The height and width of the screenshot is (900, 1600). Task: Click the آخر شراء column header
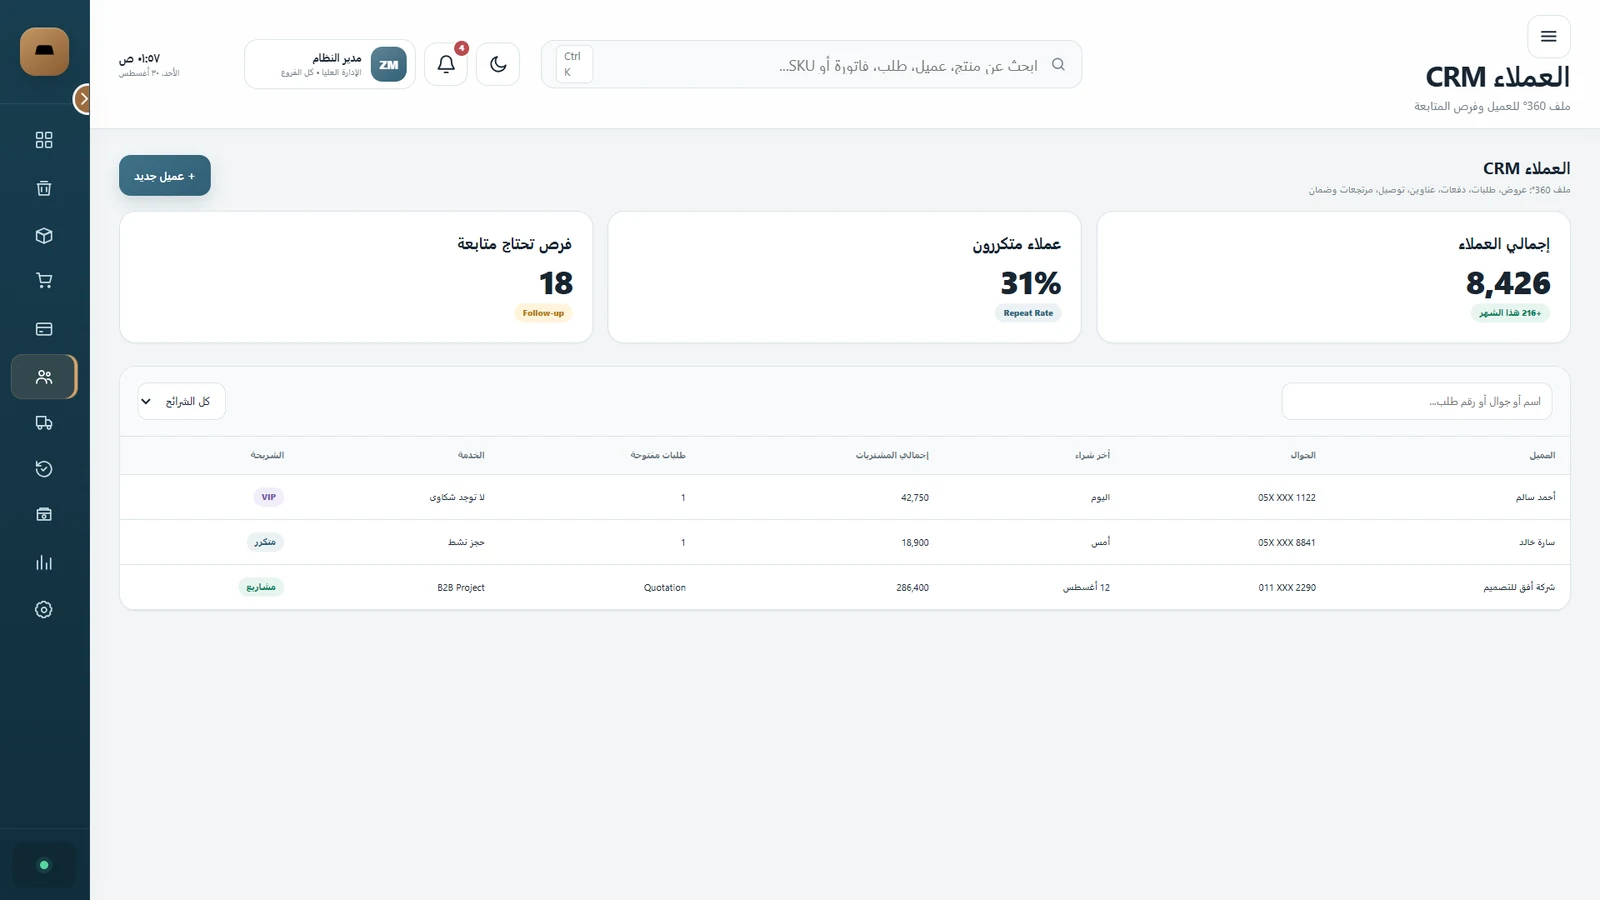[1092, 455]
